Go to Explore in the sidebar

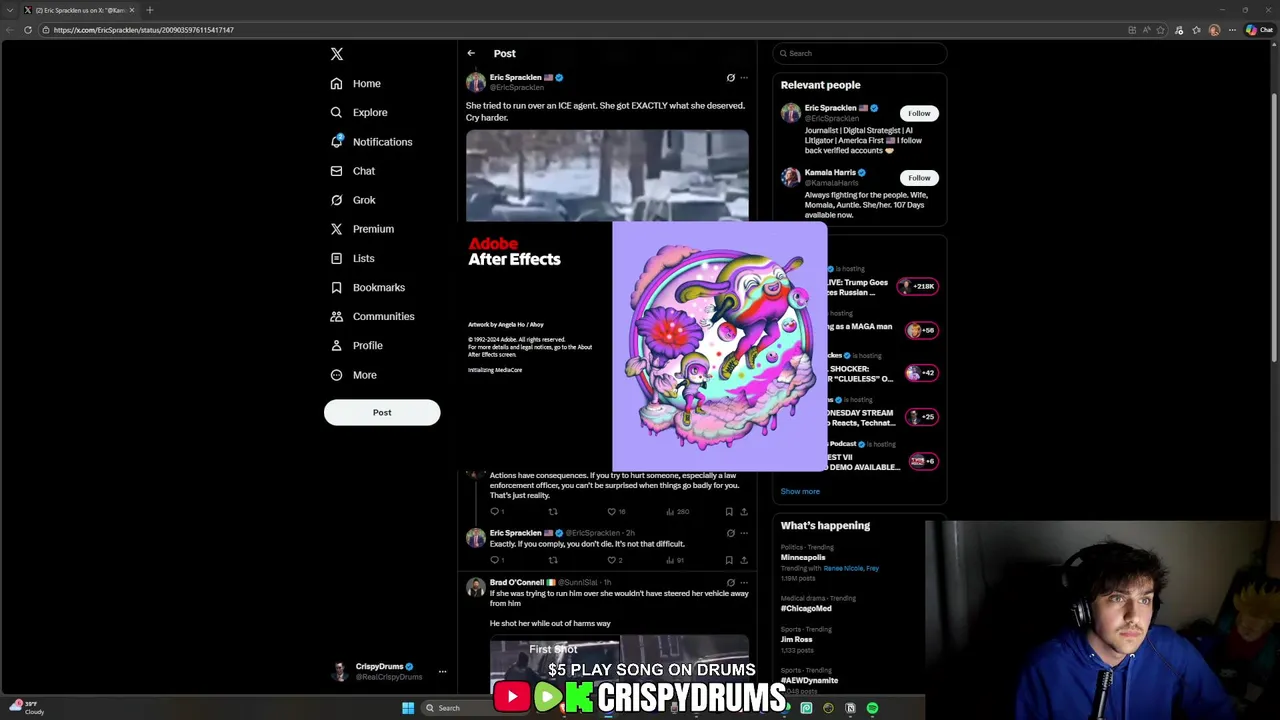359,113
